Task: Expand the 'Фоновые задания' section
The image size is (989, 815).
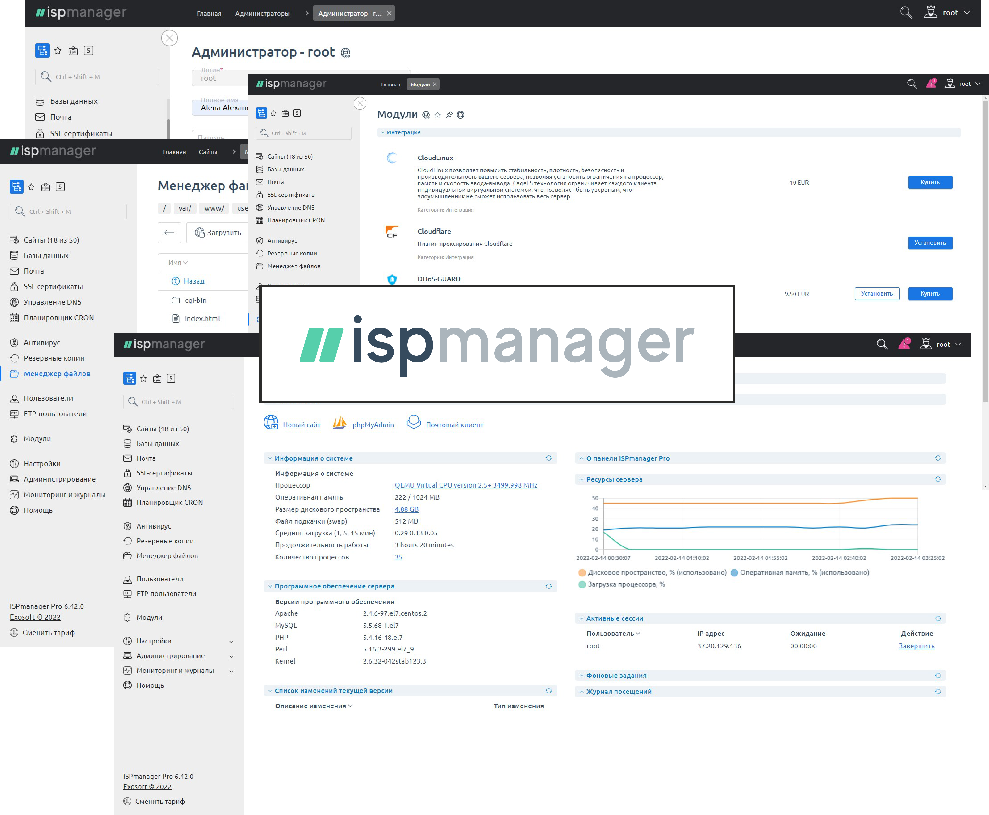Action: [x=582, y=676]
